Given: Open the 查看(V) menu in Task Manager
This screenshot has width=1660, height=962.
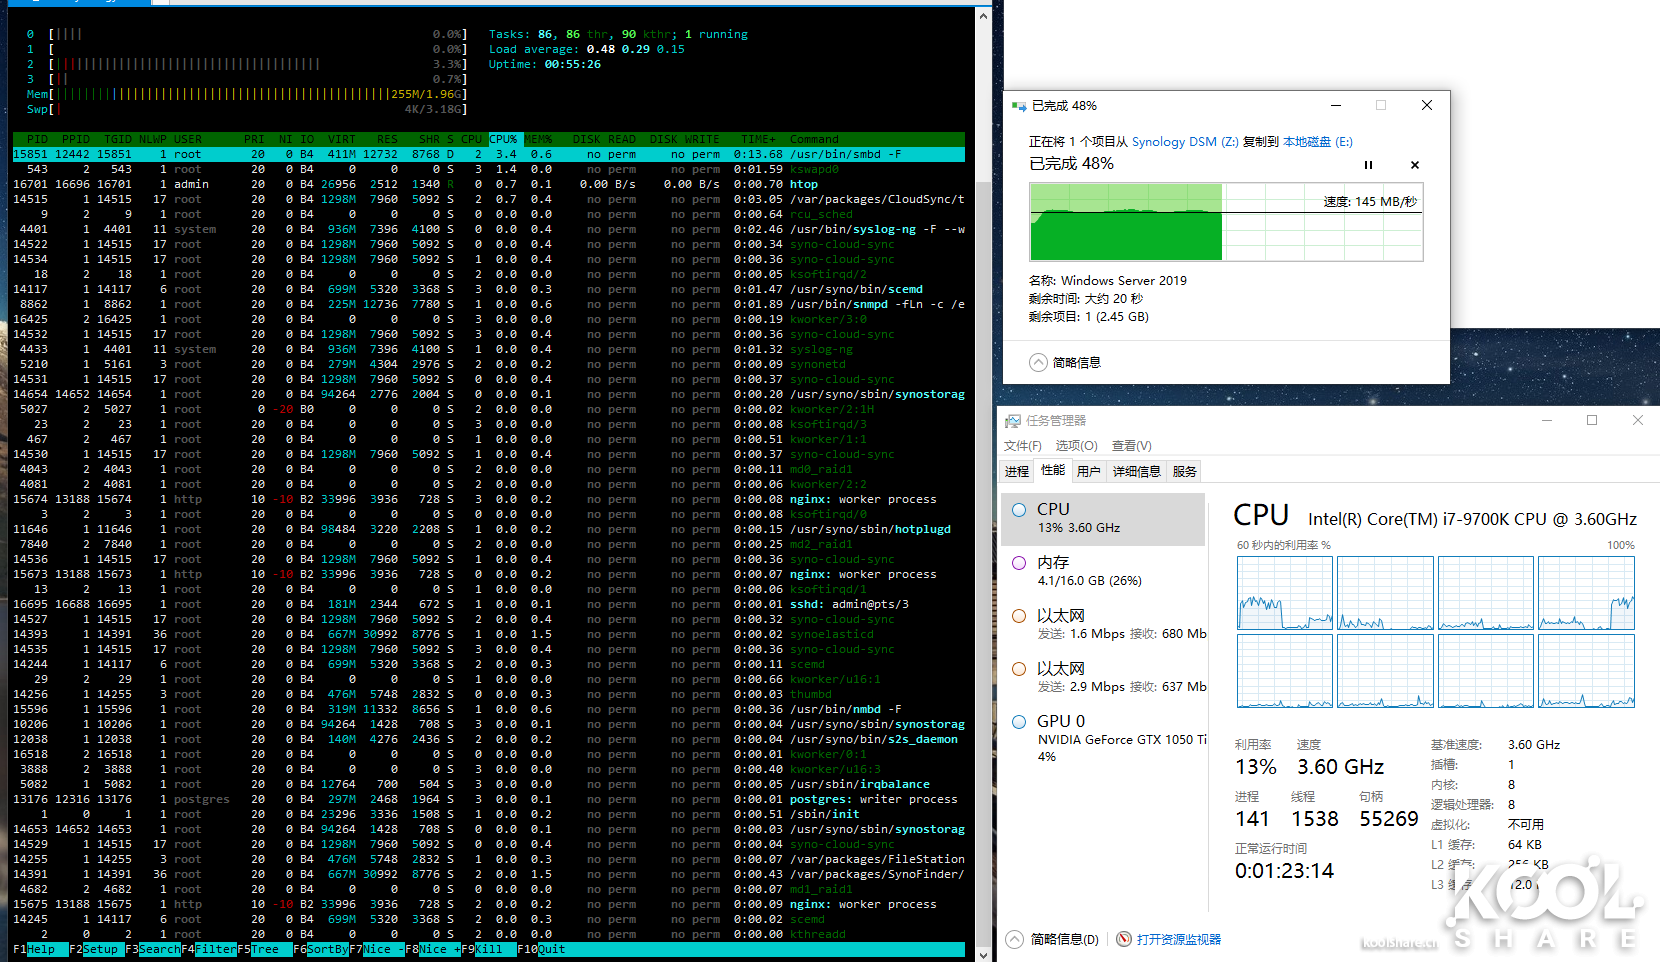Looking at the screenshot, I should (x=1131, y=446).
